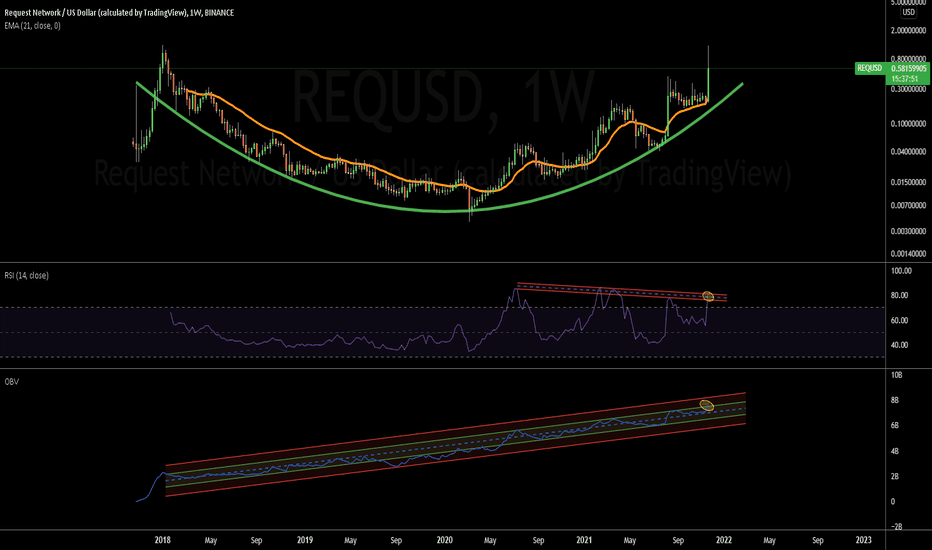Image resolution: width=932 pixels, height=550 pixels.
Task: Select the RSI (14, close) indicator label
Action: click(27, 275)
